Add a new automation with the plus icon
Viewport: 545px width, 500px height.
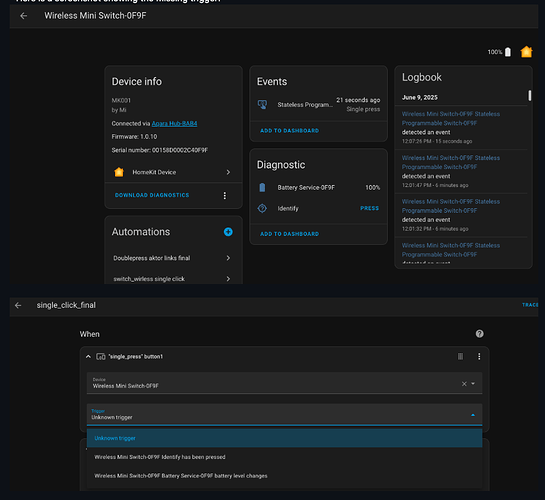[x=228, y=232]
